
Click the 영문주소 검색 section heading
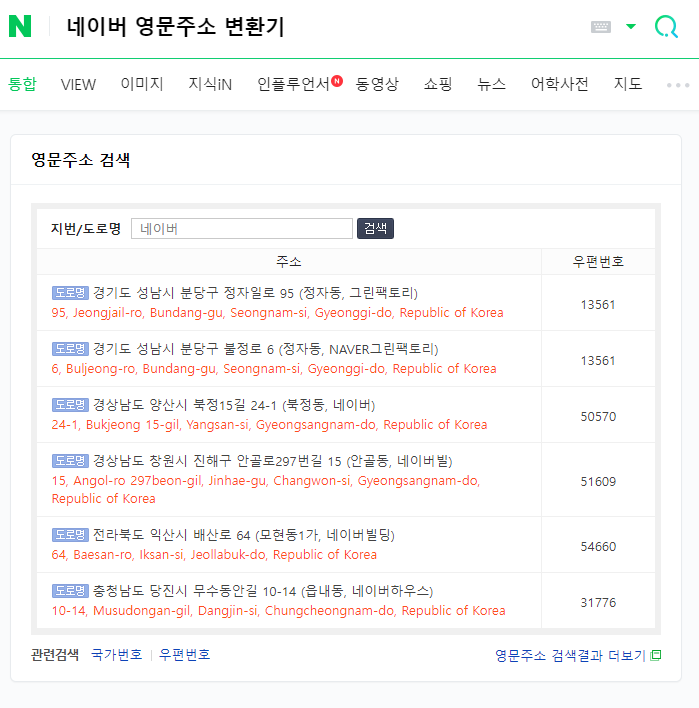coord(81,160)
